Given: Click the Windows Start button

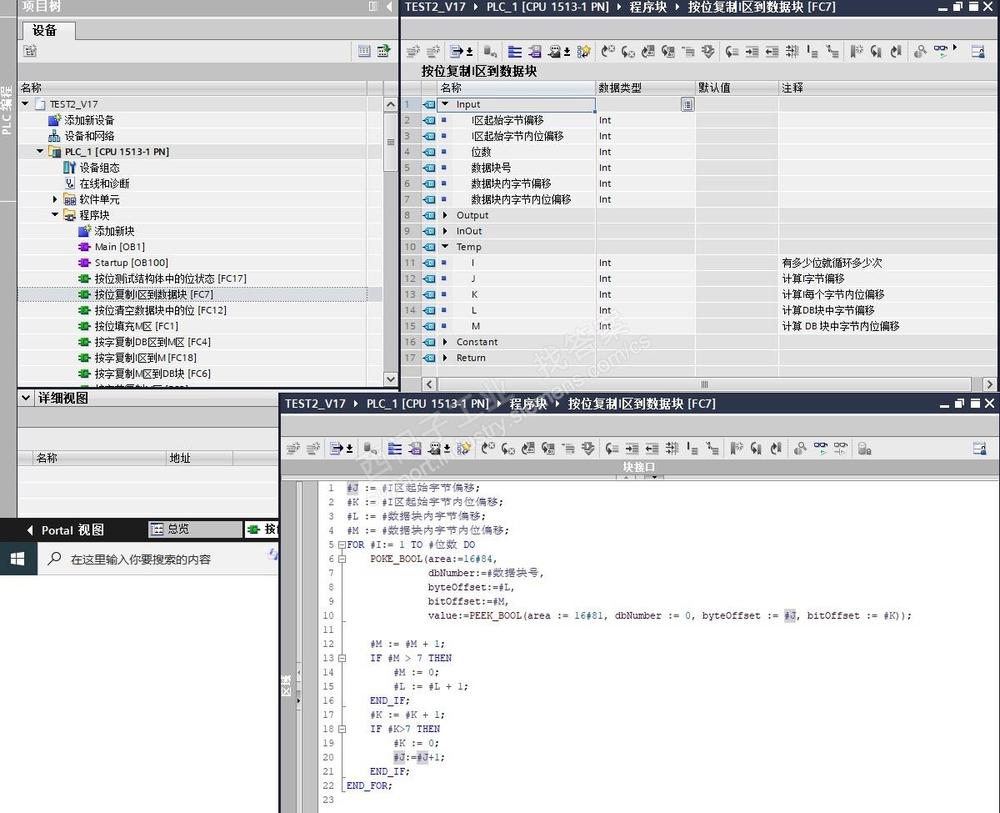Looking at the screenshot, I should pos(17,559).
